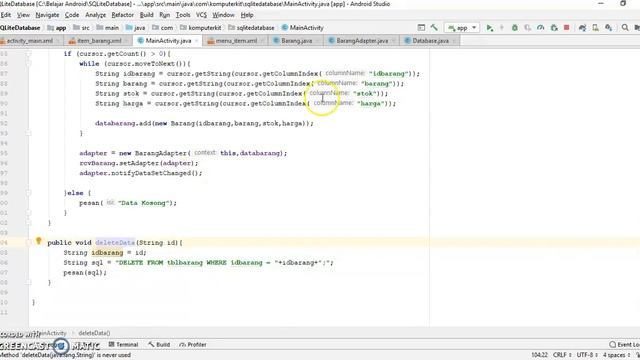Switch to item_barang.xml tab
The height and width of the screenshot is (360, 640).
[x=99, y=41]
